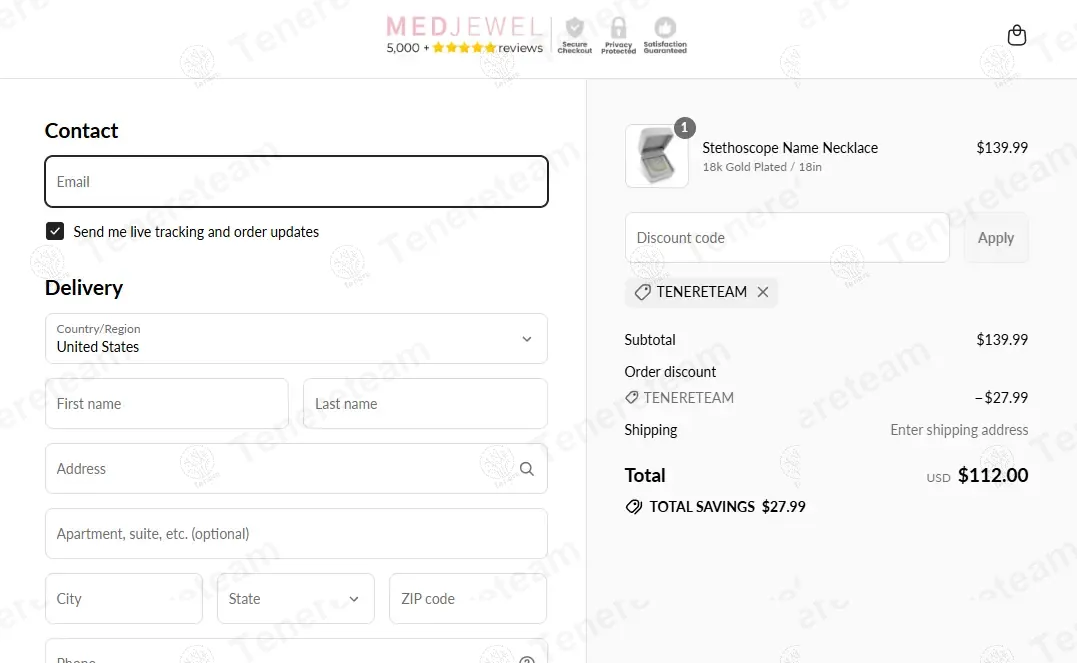Click the Discount code field
This screenshot has width=1077, height=663.
click(x=787, y=238)
